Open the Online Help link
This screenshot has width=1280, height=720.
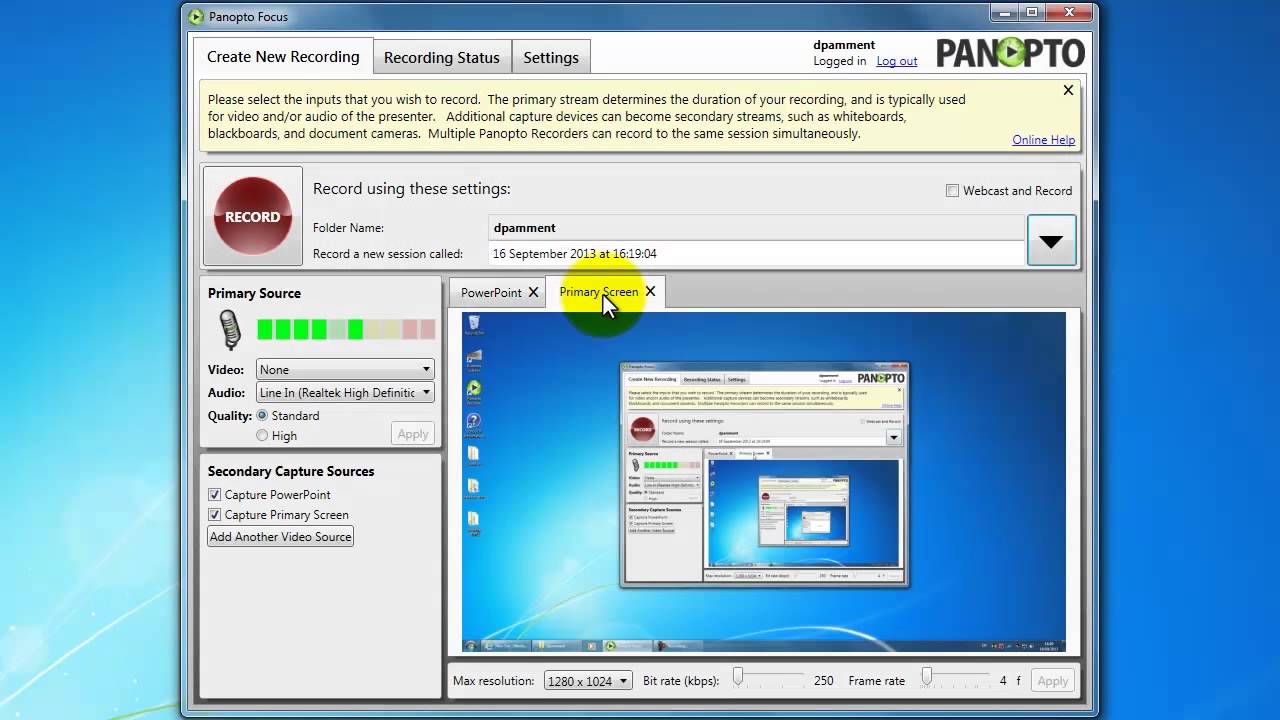1043,140
